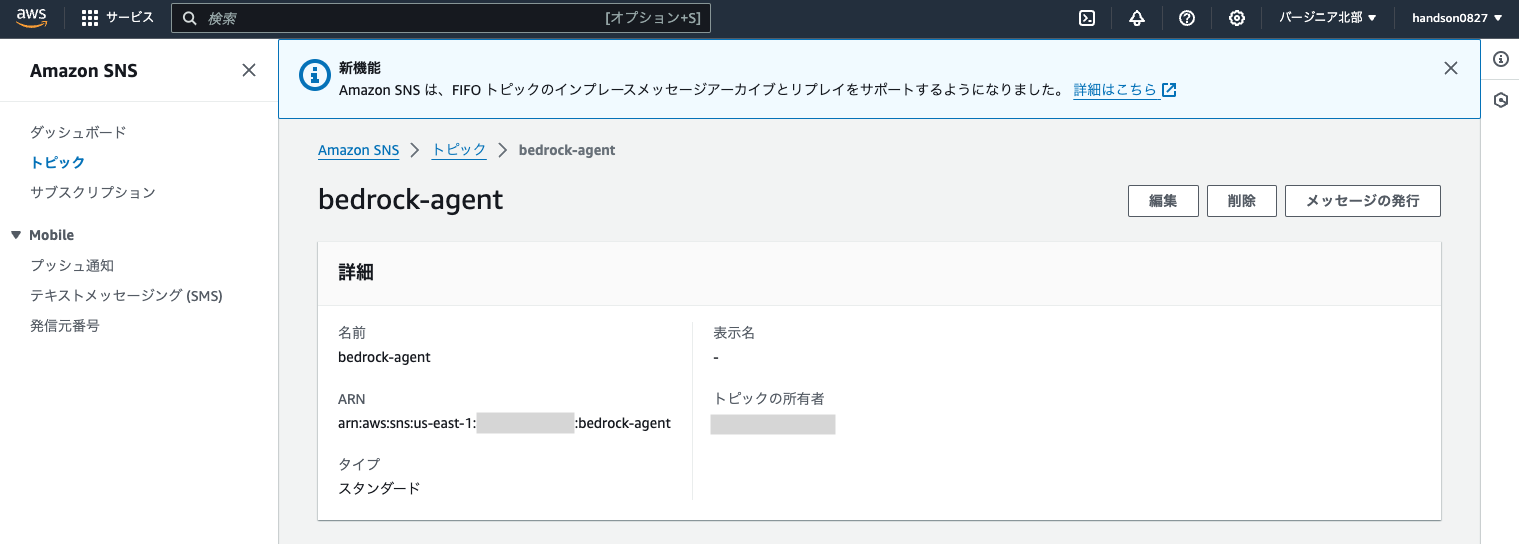Click the Amazon SNS sidebar title
Viewport: 1519px width, 544px height.
click(84, 71)
